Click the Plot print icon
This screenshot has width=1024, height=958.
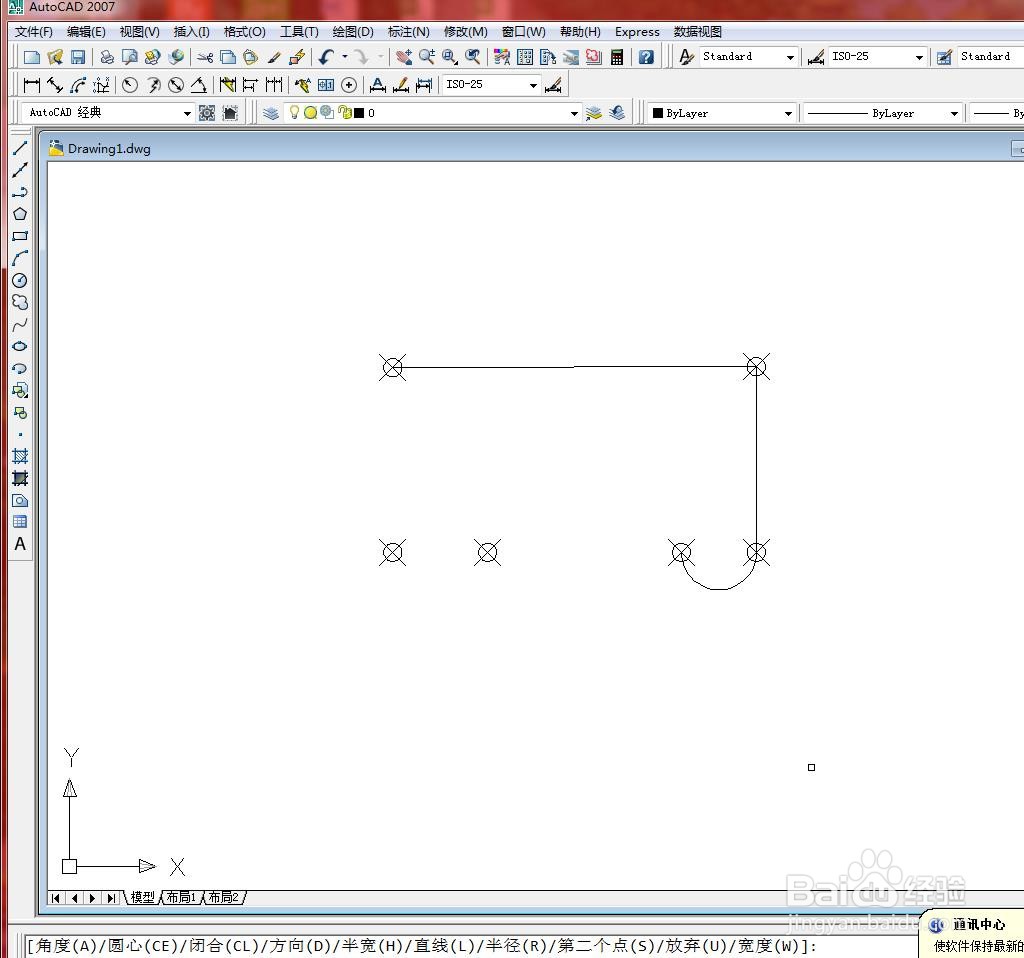click(107, 57)
